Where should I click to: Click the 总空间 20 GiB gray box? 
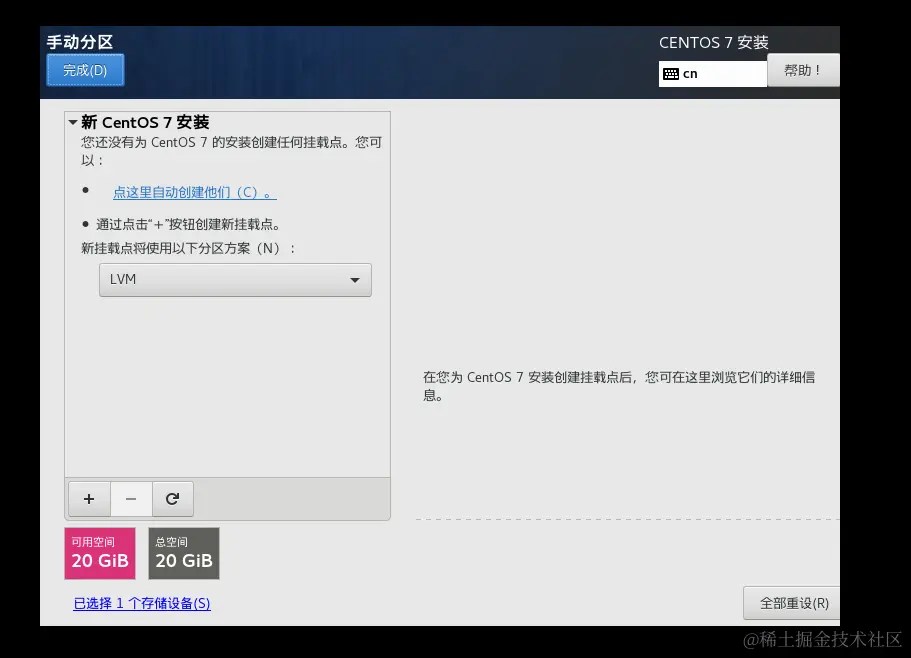coord(184,553)
